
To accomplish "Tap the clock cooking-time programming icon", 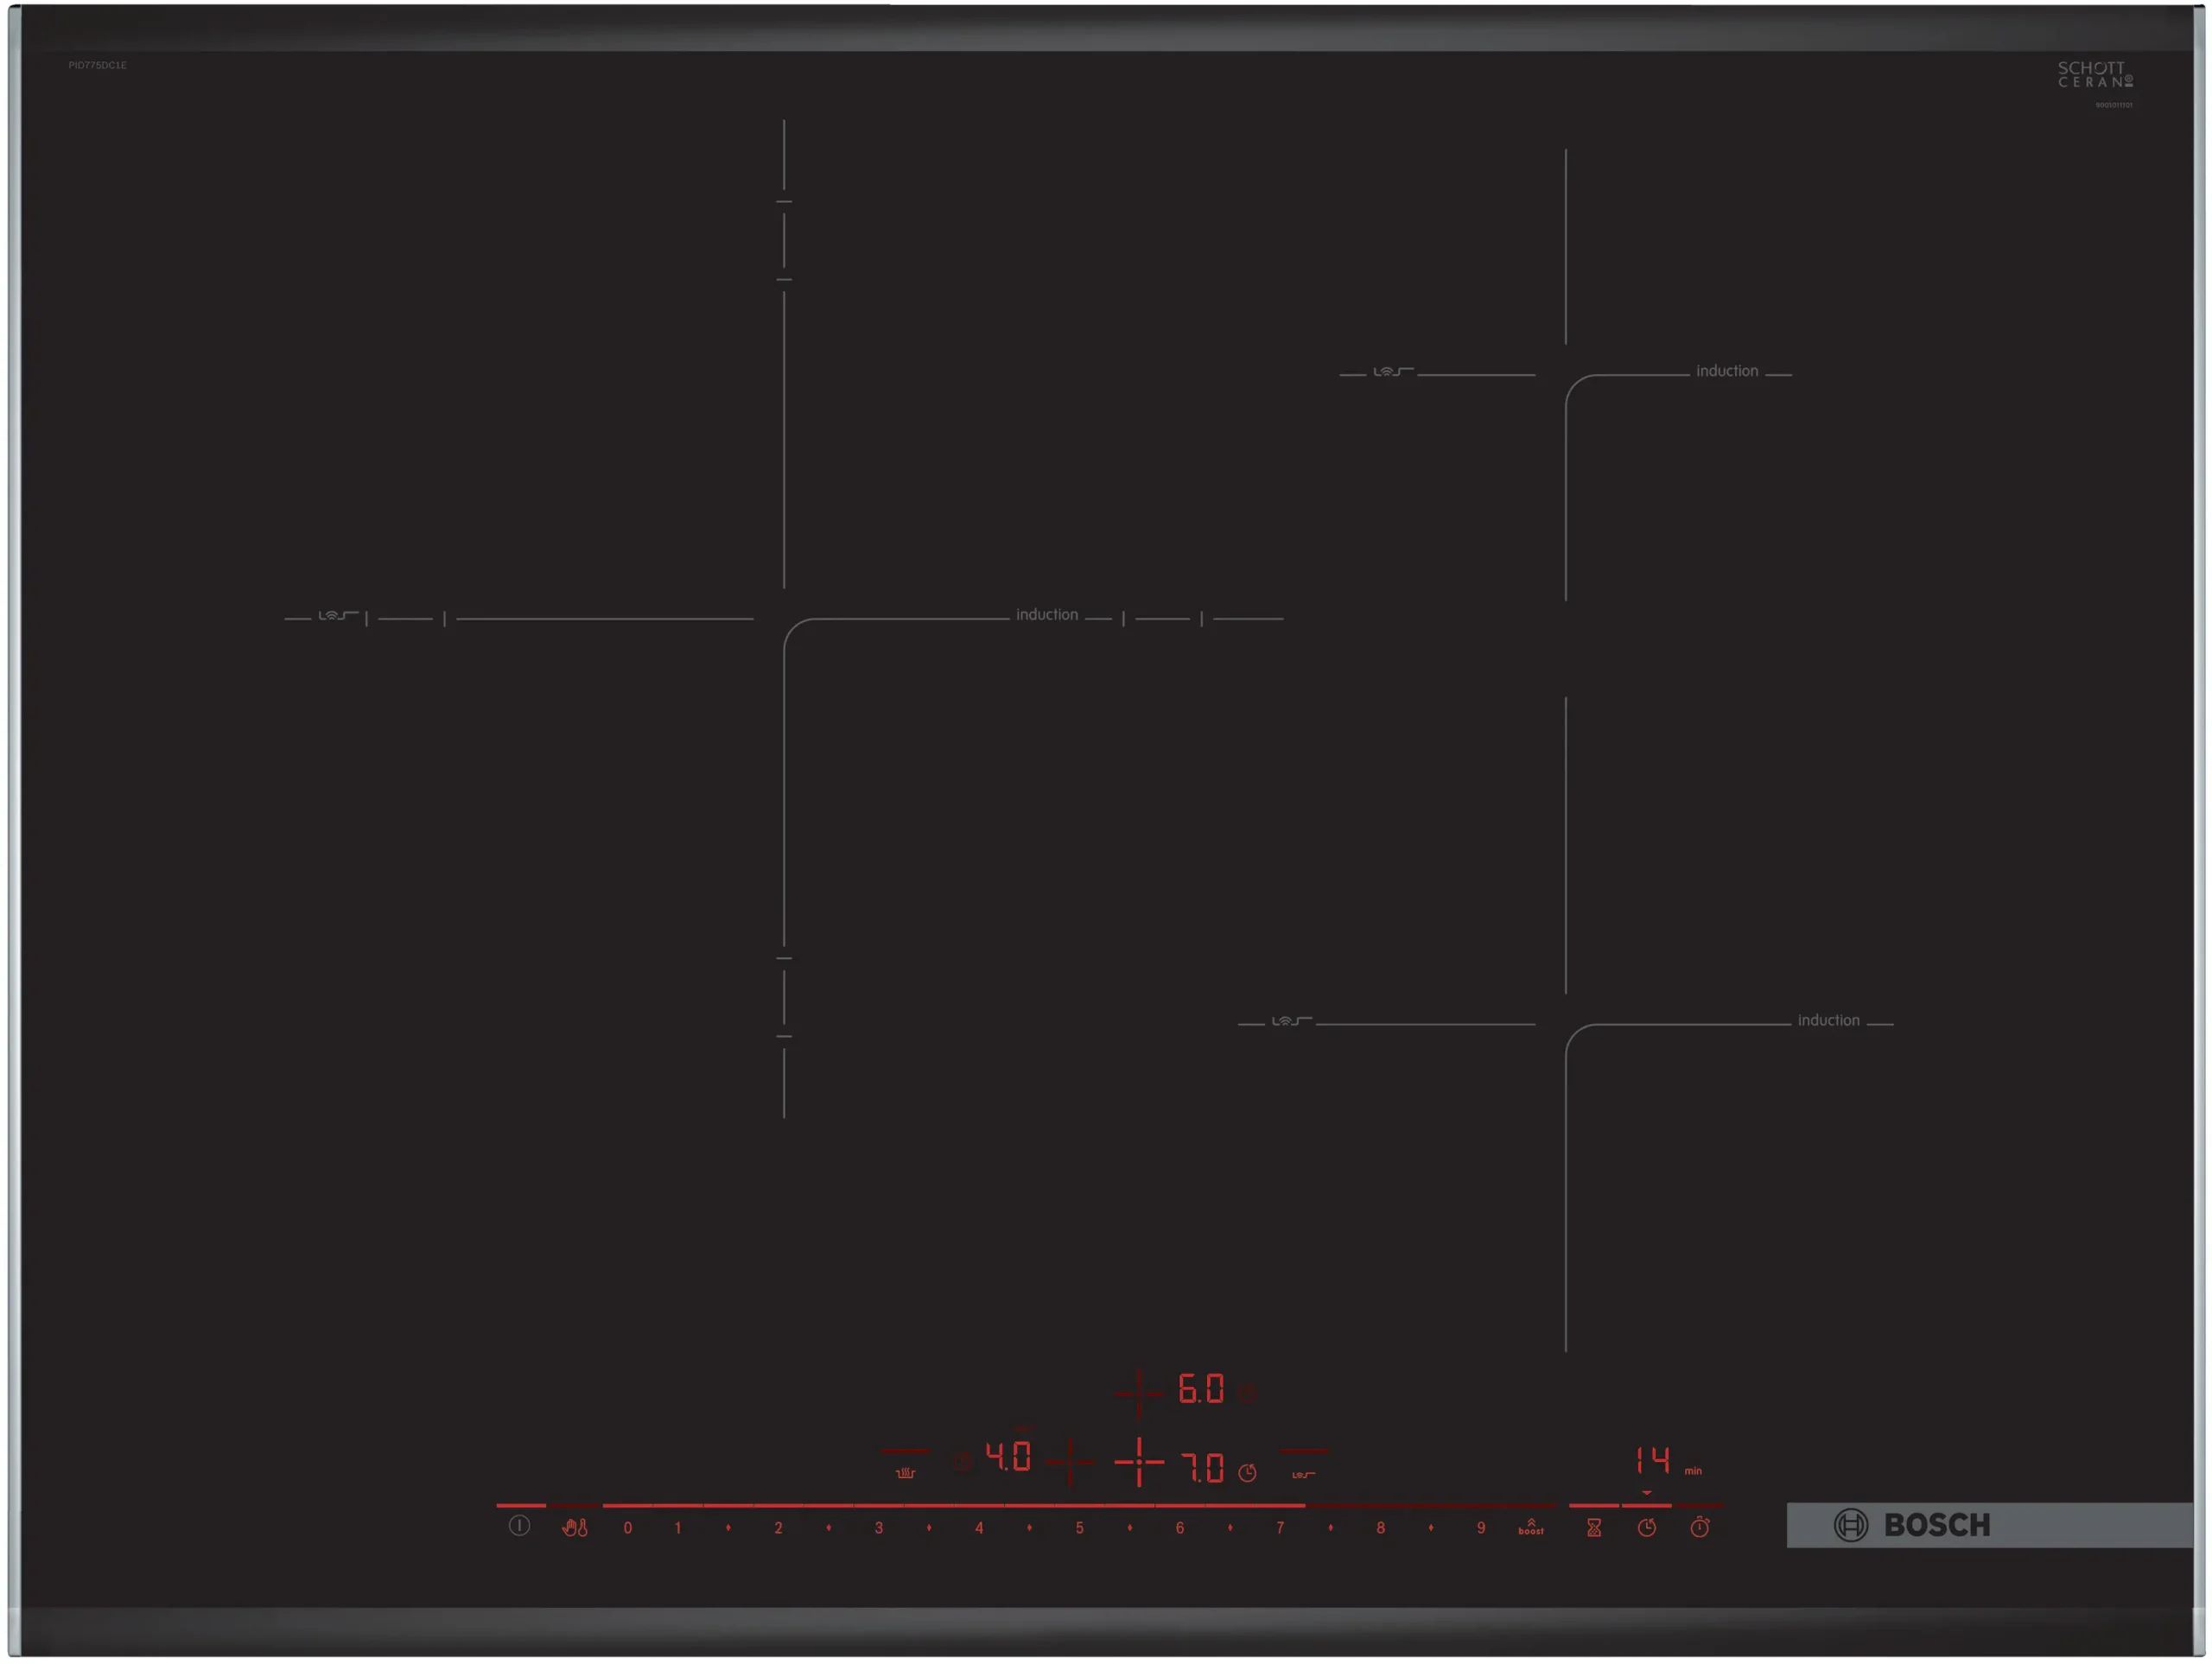I will [x=1646, y=1527].
